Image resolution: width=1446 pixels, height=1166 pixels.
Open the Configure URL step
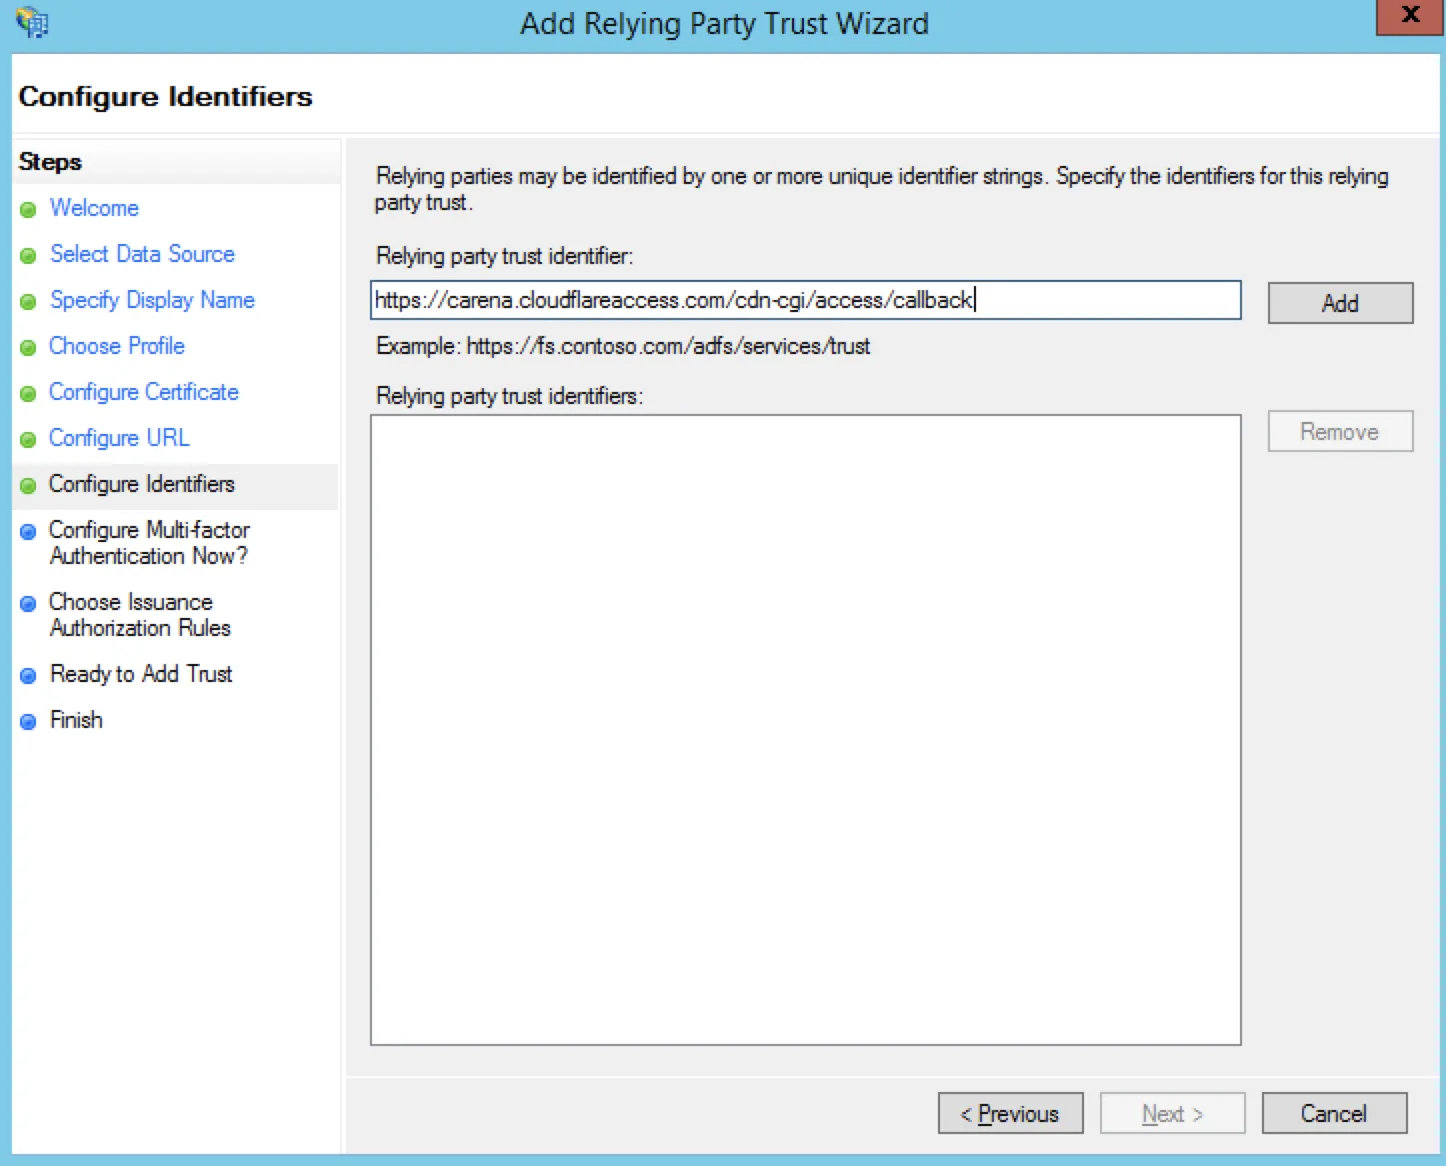[x=119, y=439]
